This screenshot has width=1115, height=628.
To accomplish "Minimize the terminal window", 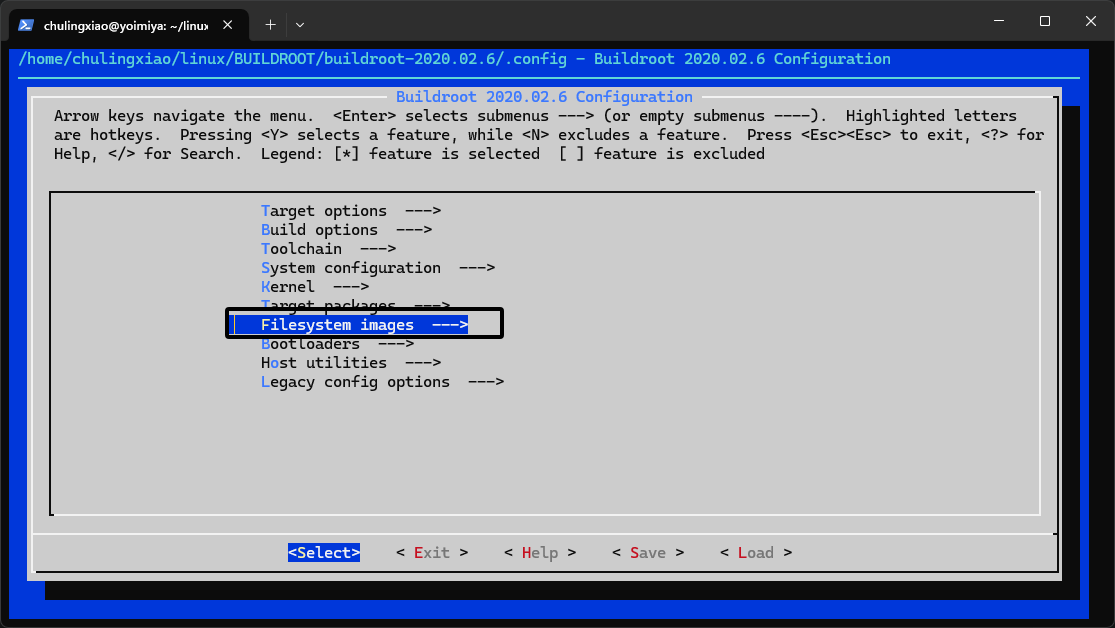I will click(x=999, y=21).
